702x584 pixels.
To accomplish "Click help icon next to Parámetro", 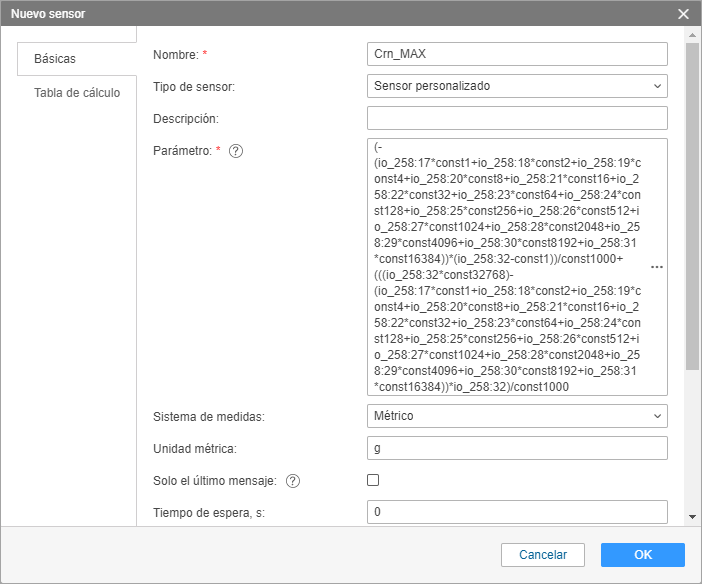I will click(x=236, y=151).
